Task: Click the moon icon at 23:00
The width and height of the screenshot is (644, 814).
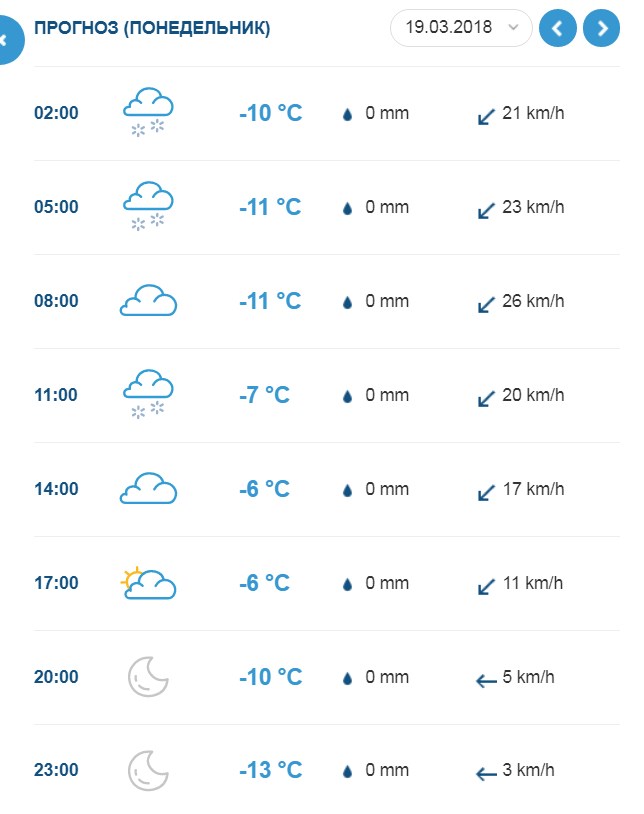Action: click(148, 770)
